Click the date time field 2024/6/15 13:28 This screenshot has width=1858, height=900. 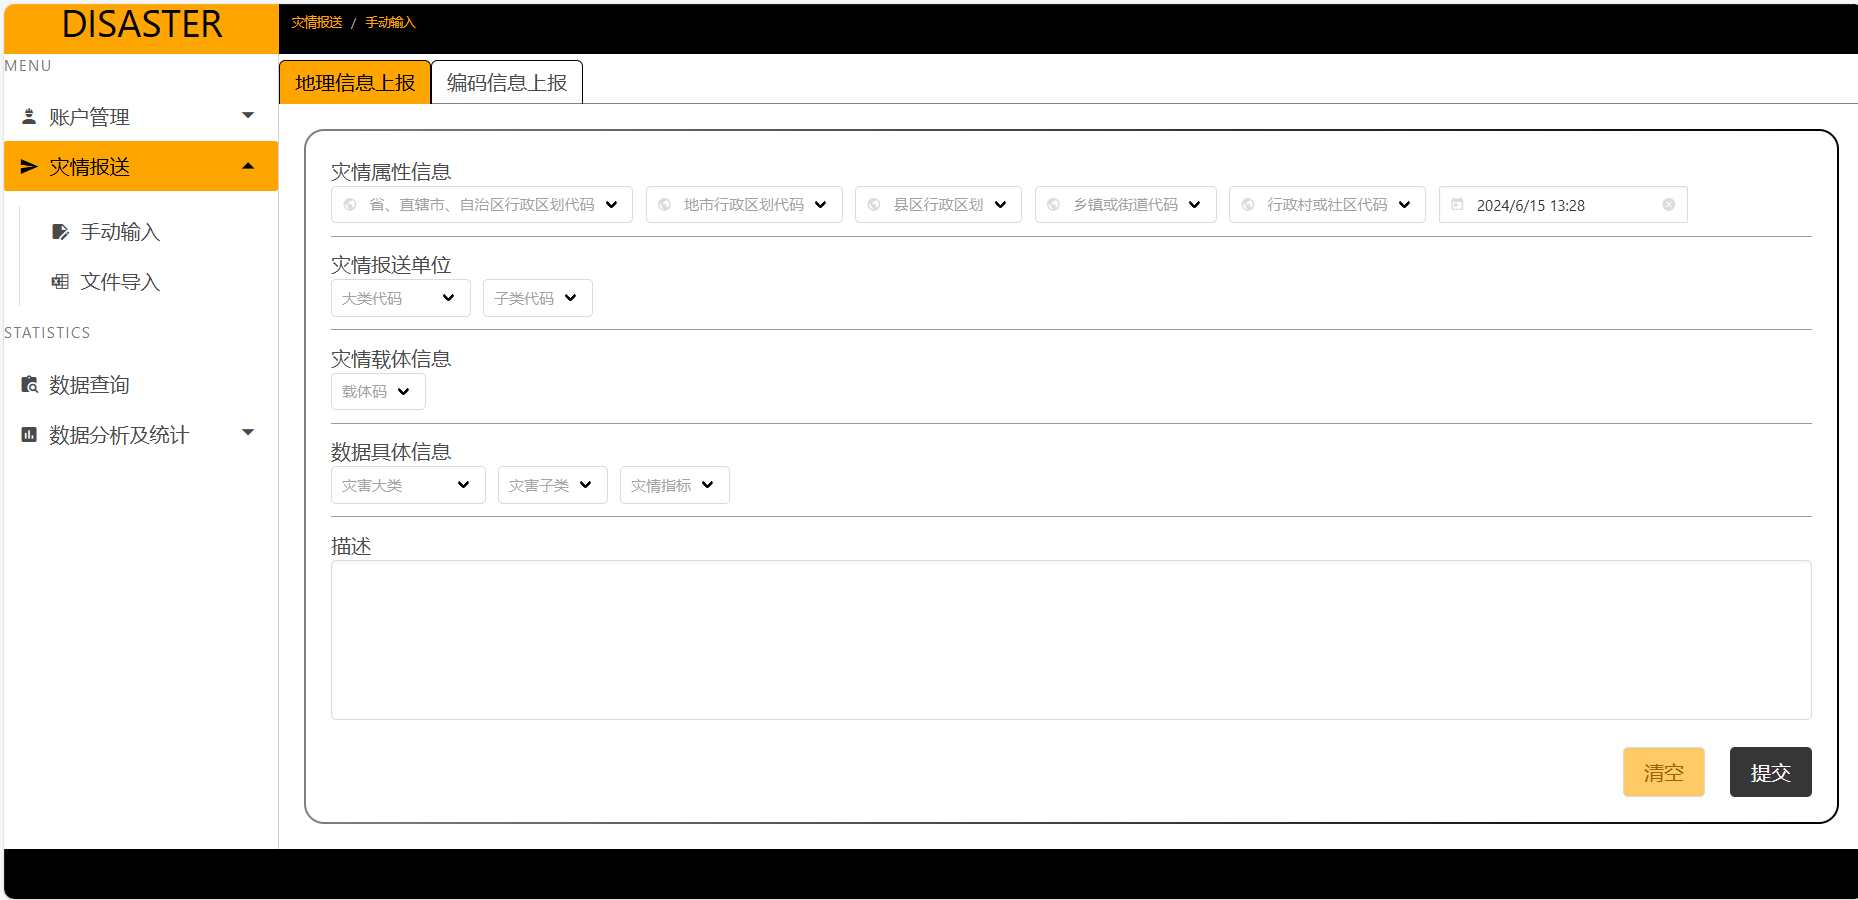(x=1563, y=205)
